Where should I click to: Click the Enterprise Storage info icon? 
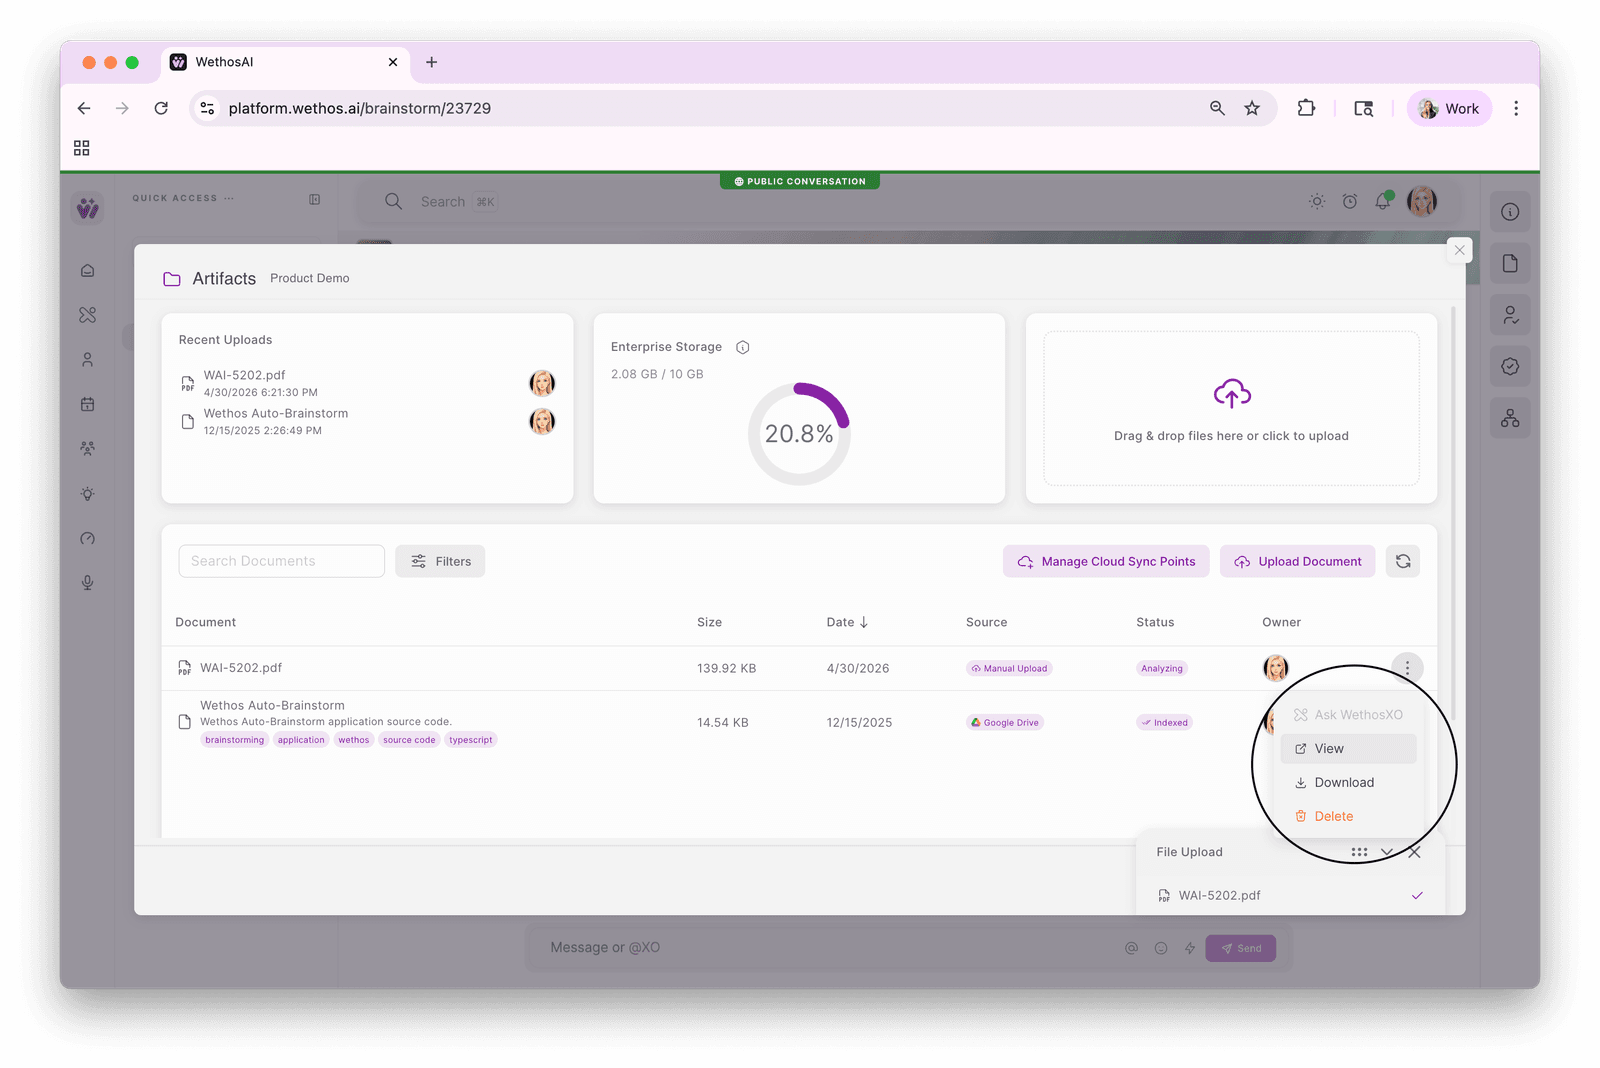(x=743, y=347)
